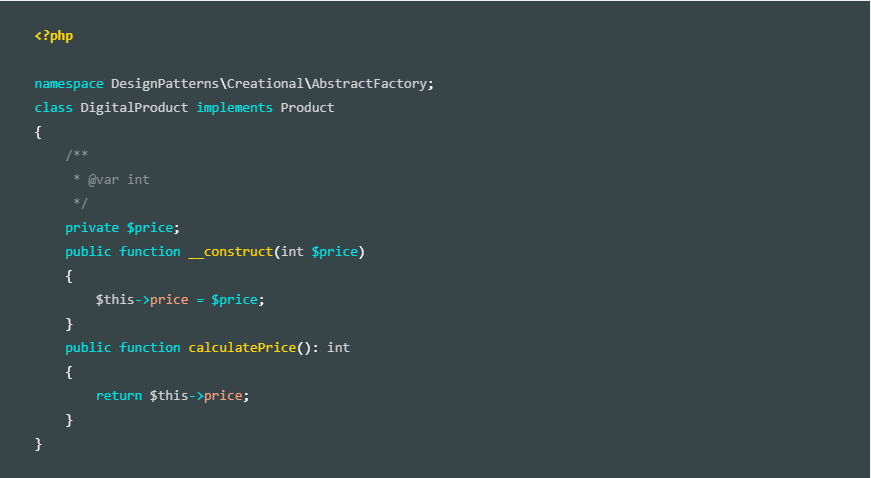Click price property in the return statement

point(223,396)
